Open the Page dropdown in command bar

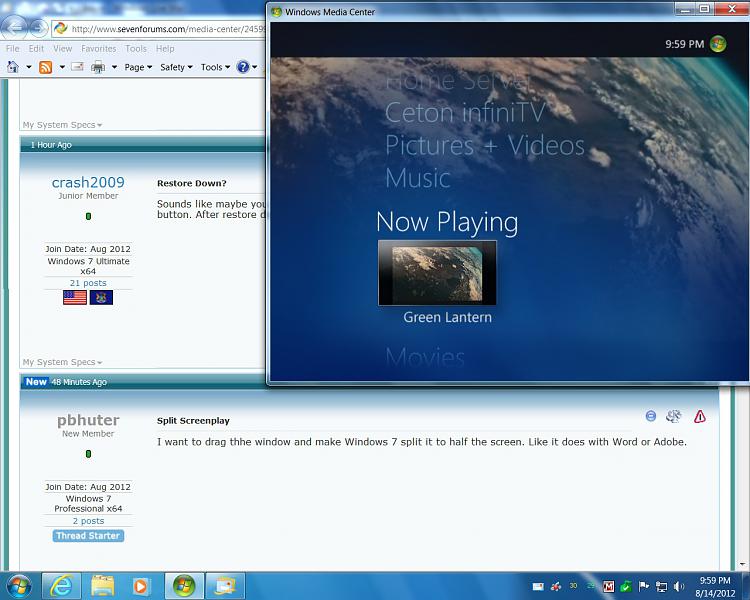(x=138, y=67)
